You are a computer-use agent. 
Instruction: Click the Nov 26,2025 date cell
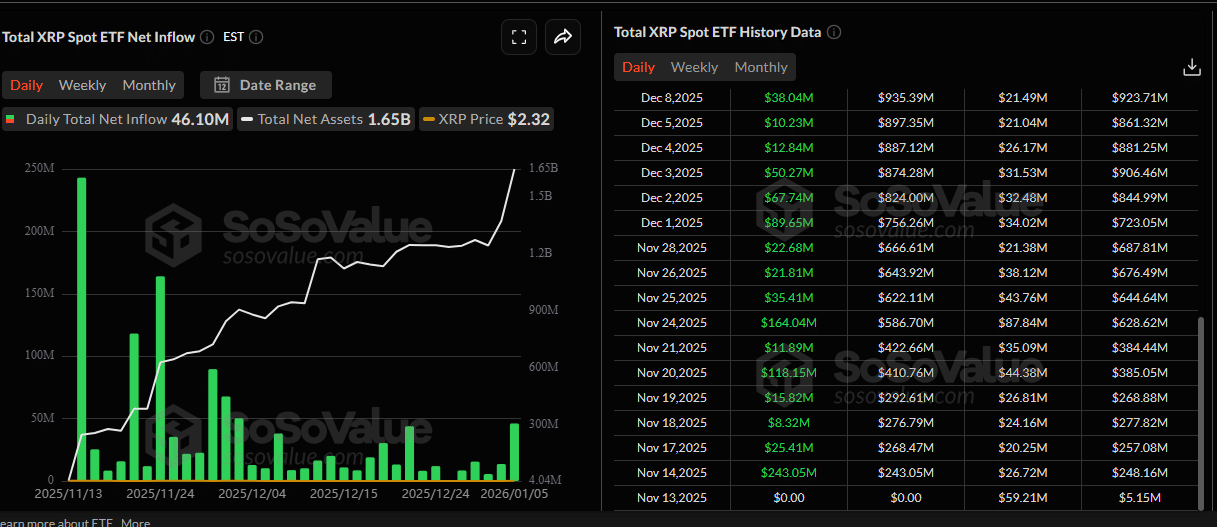tap(672, 273)
